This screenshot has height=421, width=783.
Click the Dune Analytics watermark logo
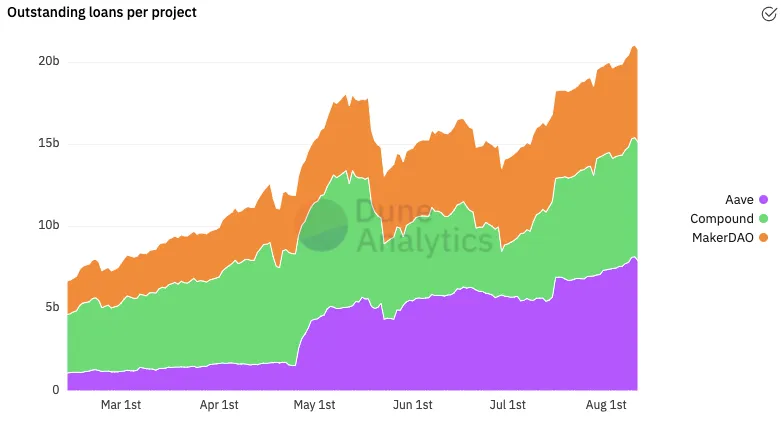[x=321, y=224]
